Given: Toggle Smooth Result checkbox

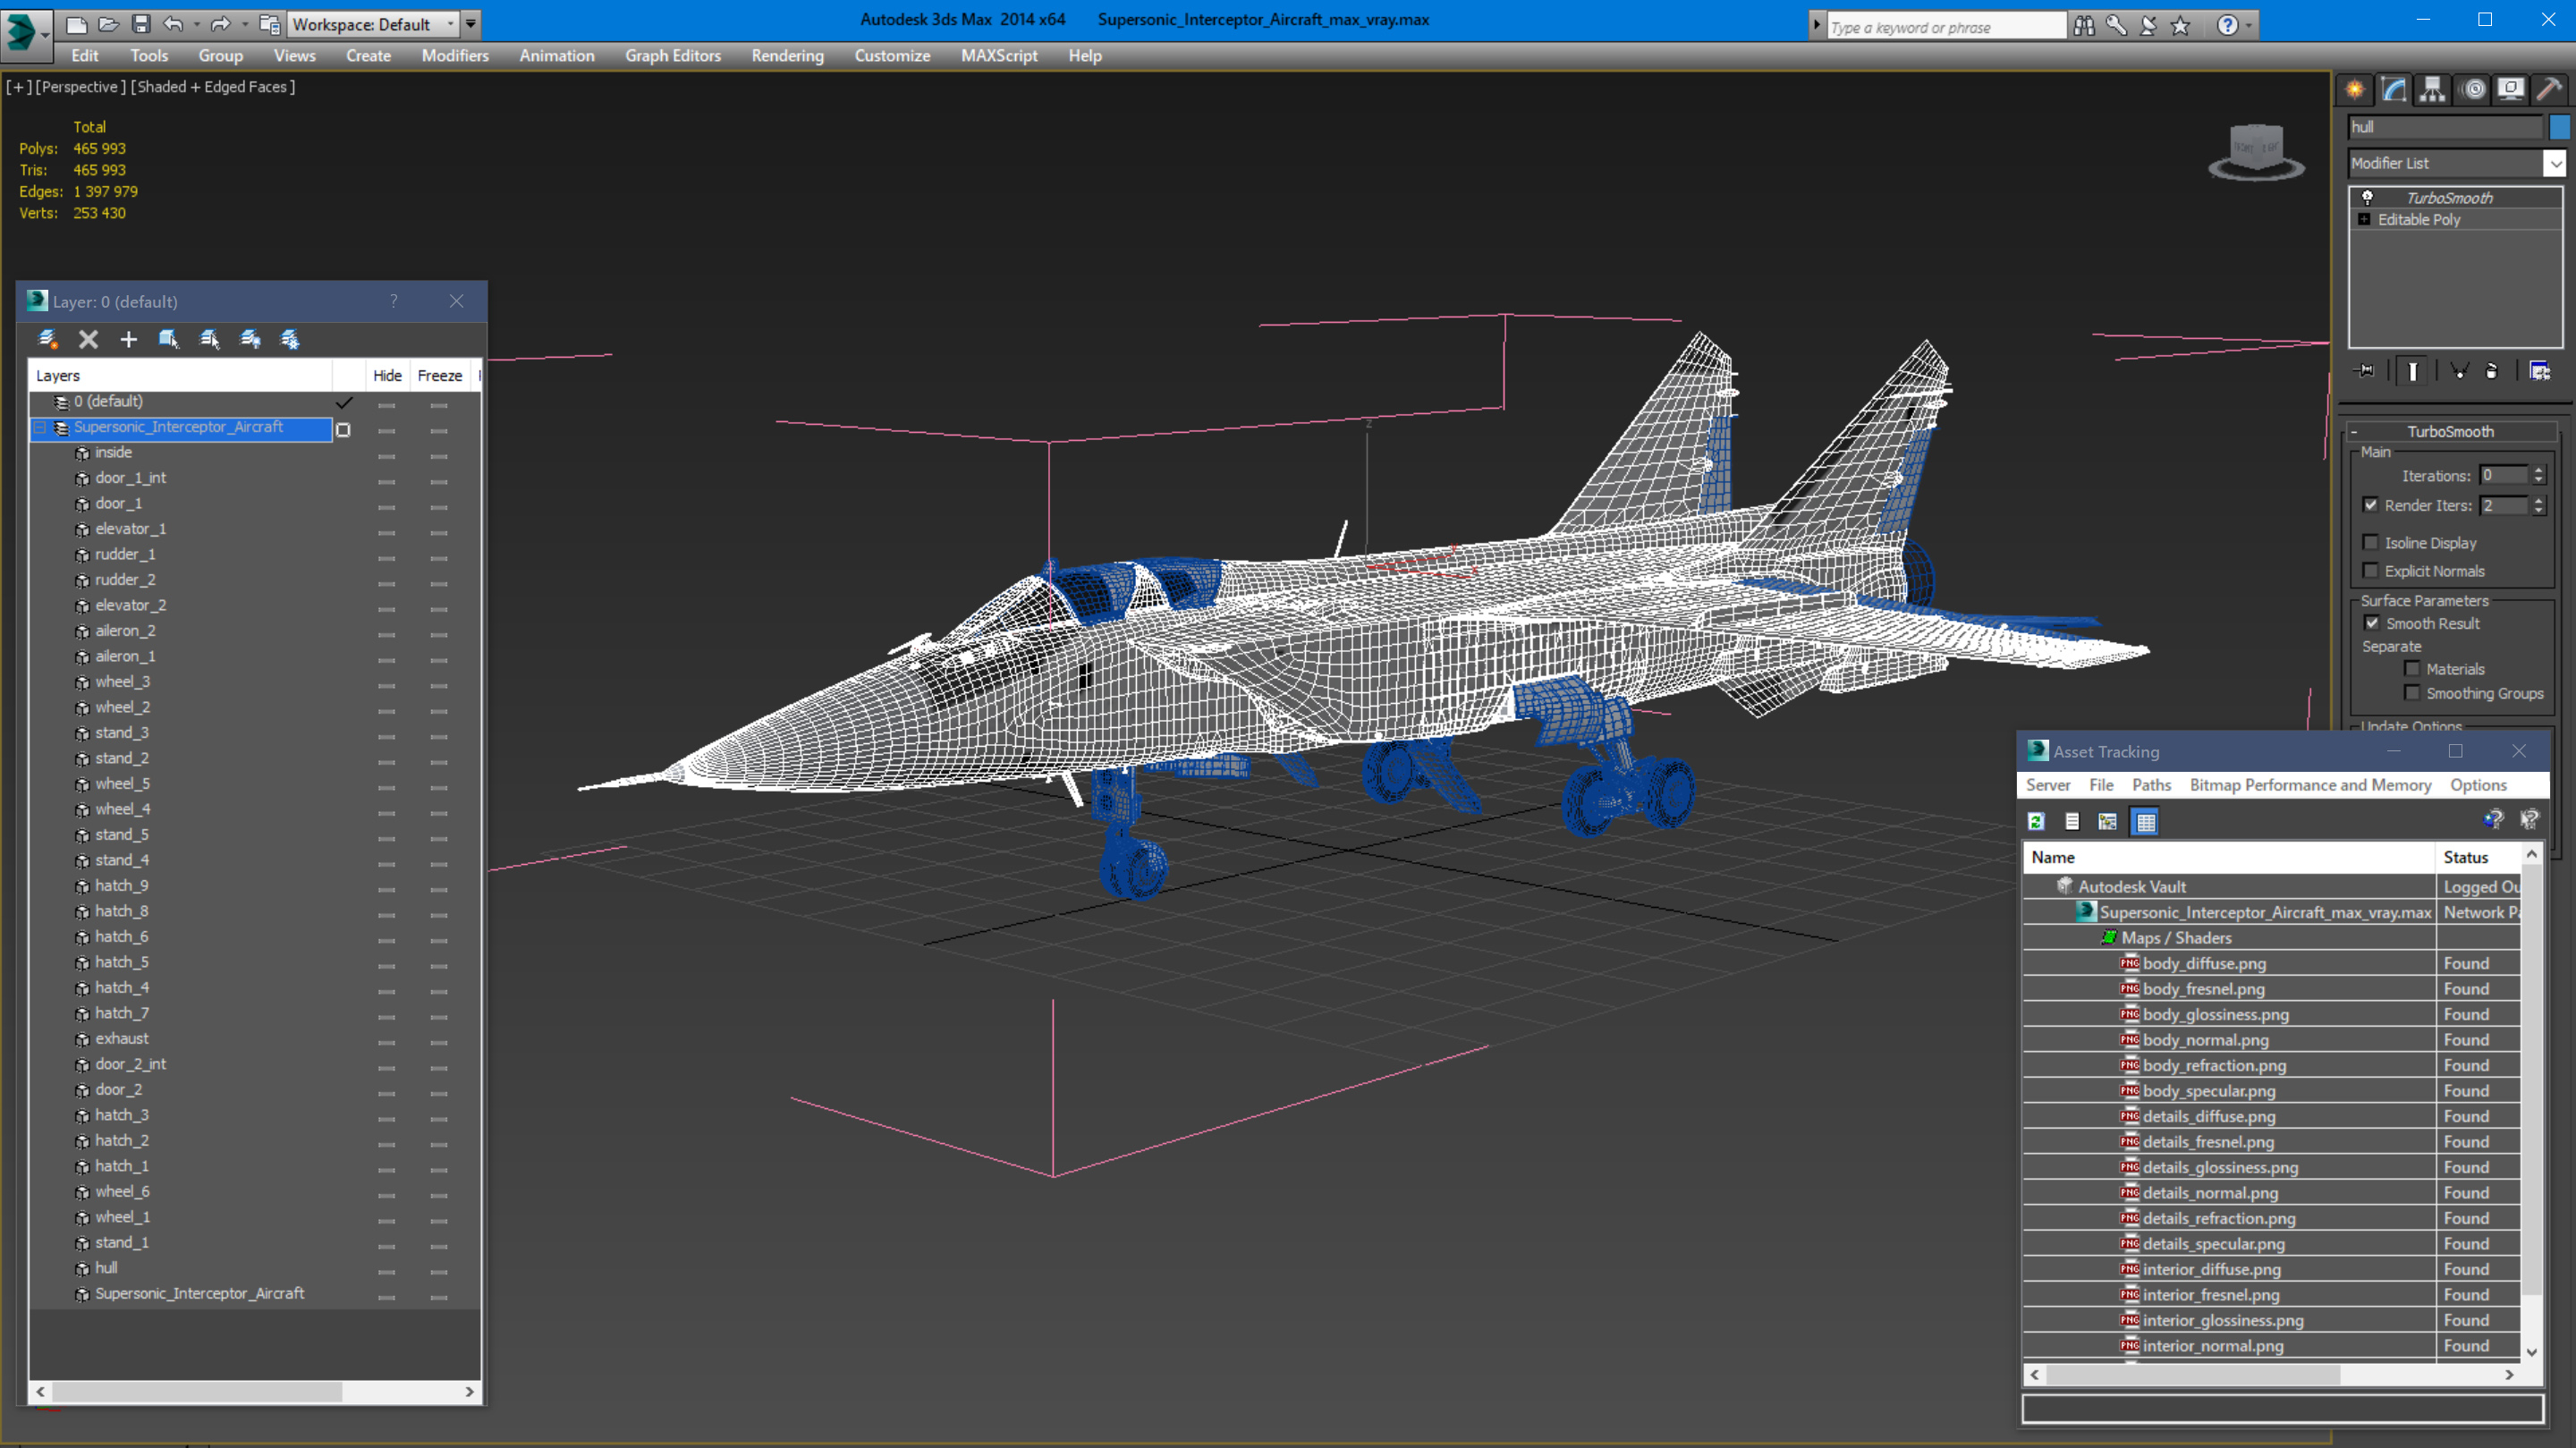Looking at the screenshot, I should point(2372,622).
